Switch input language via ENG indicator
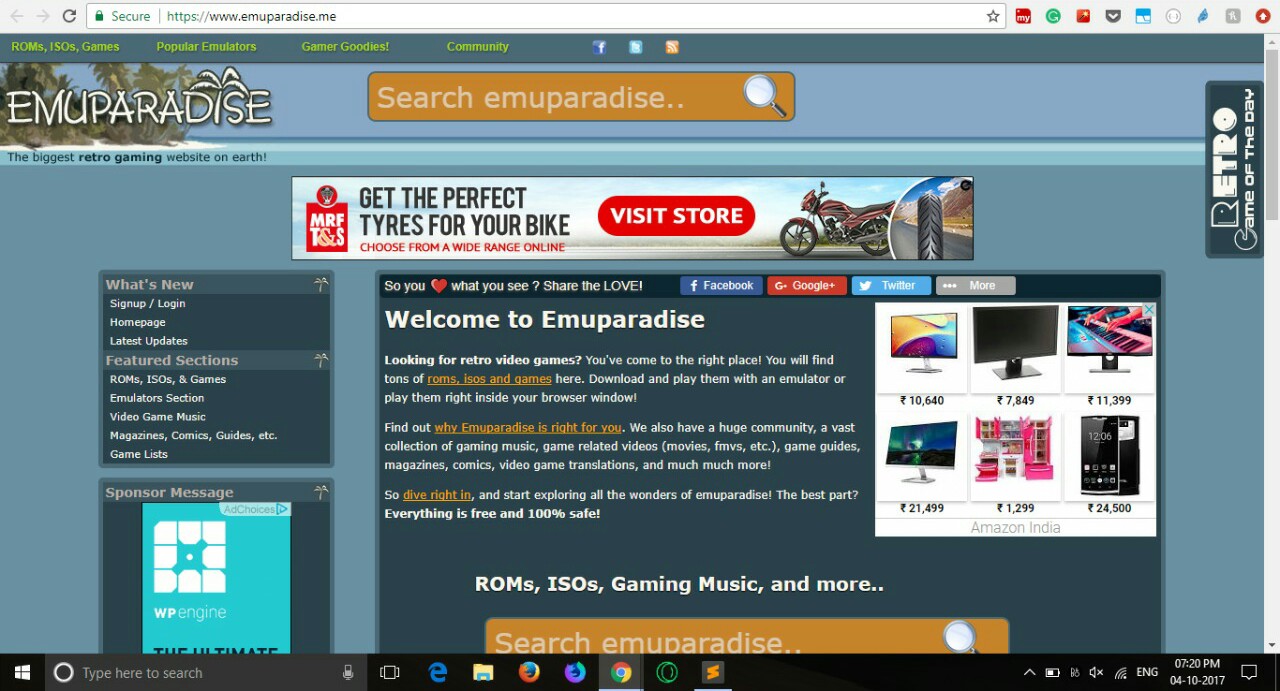Image resolution: width=1280 pixels, height=691 pixels. pos(1147,672)
